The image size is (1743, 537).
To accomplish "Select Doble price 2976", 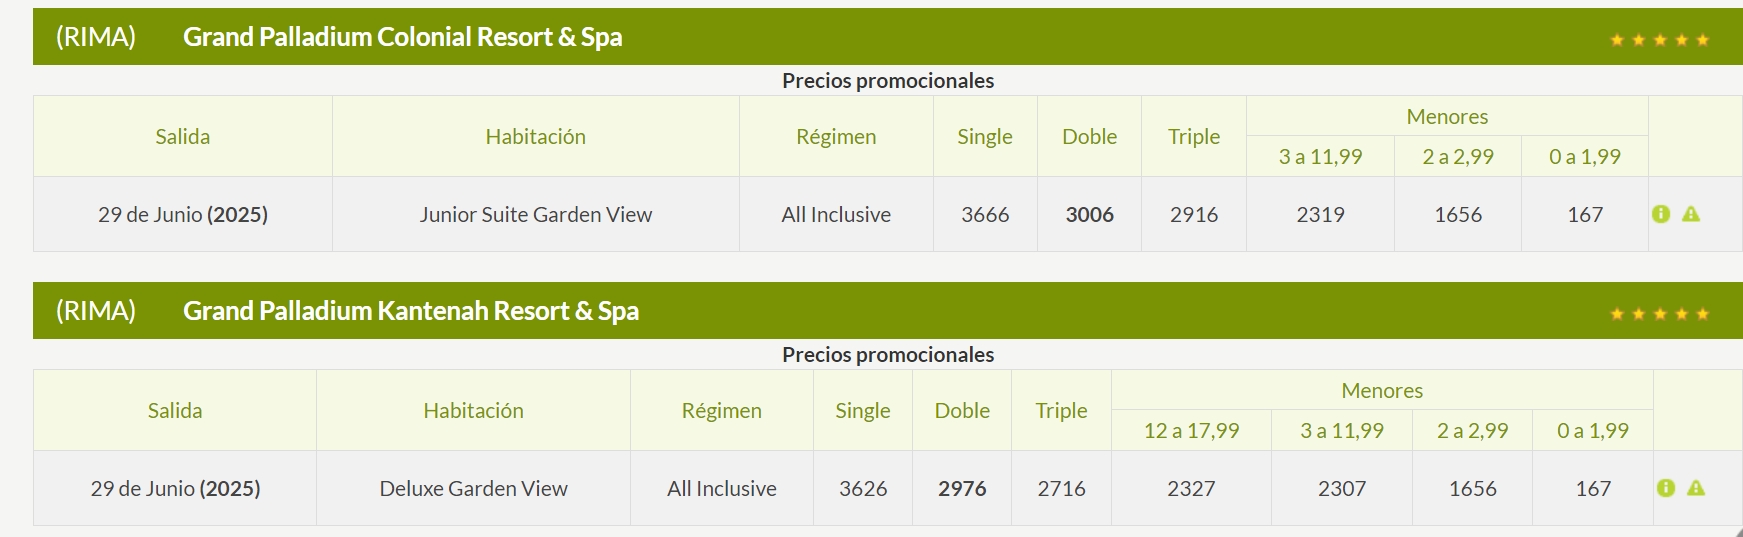I will [x=962, y=488].
